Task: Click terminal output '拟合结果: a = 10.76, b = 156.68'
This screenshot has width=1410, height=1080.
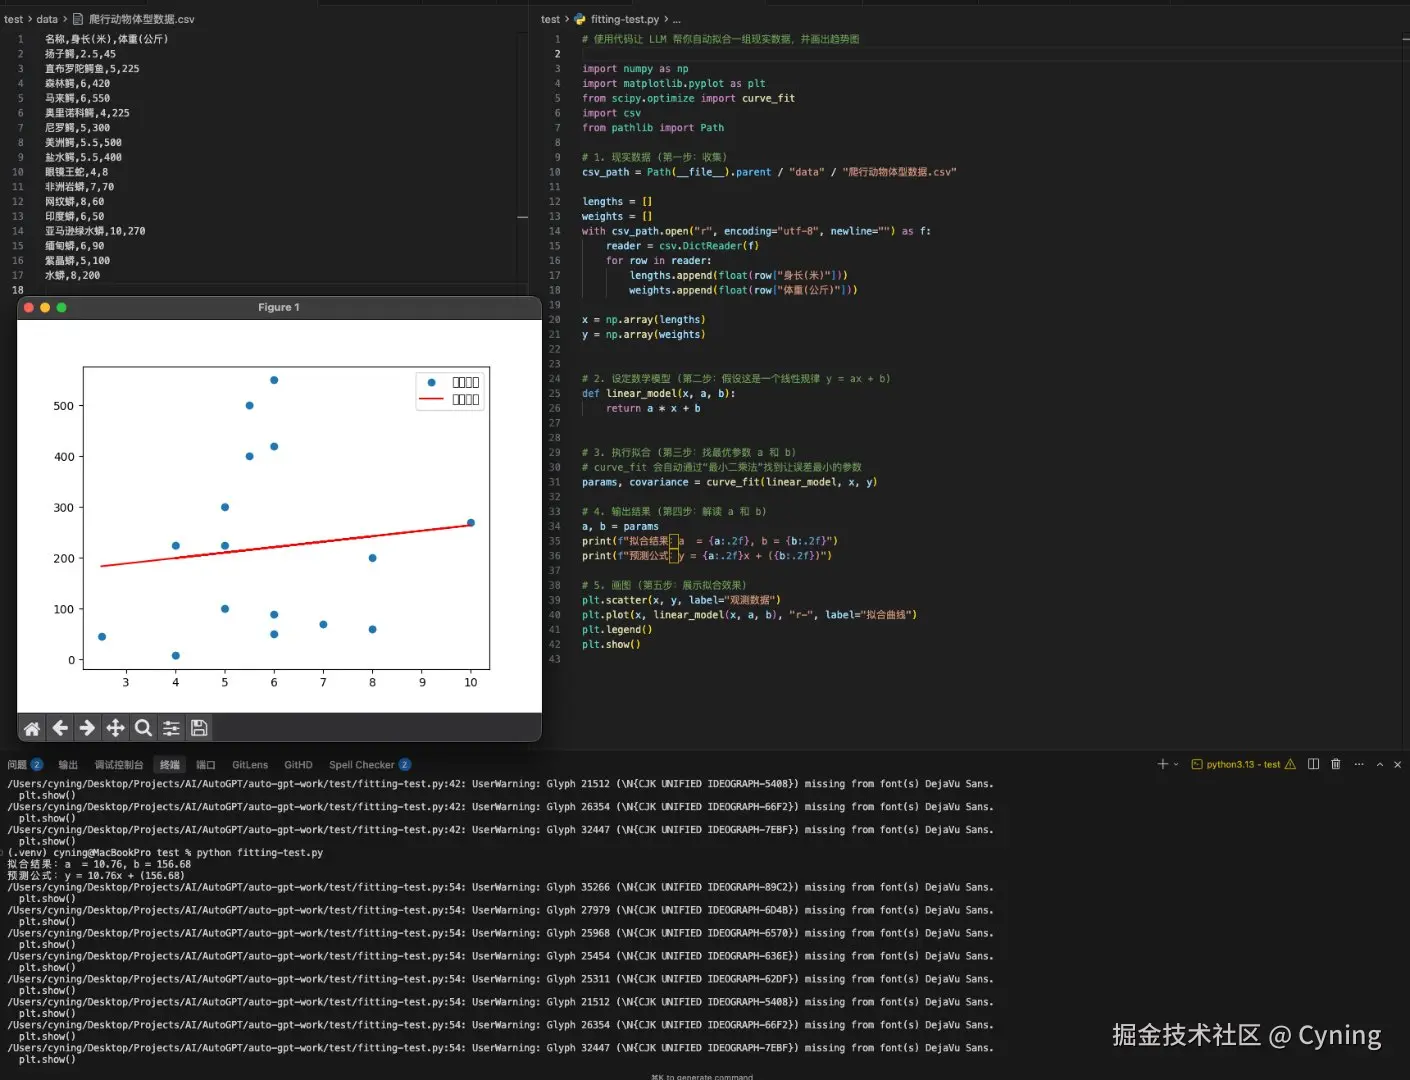Action: 99,864
